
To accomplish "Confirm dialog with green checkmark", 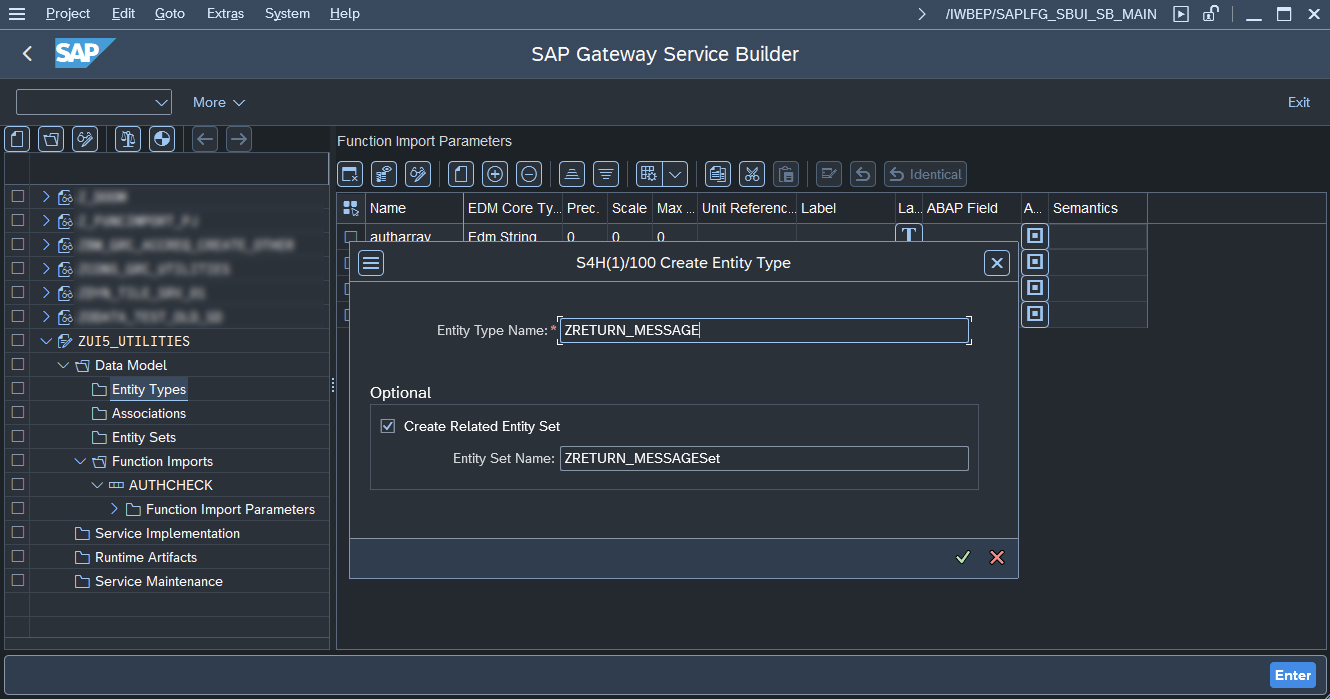I will (x=963, y=557).
